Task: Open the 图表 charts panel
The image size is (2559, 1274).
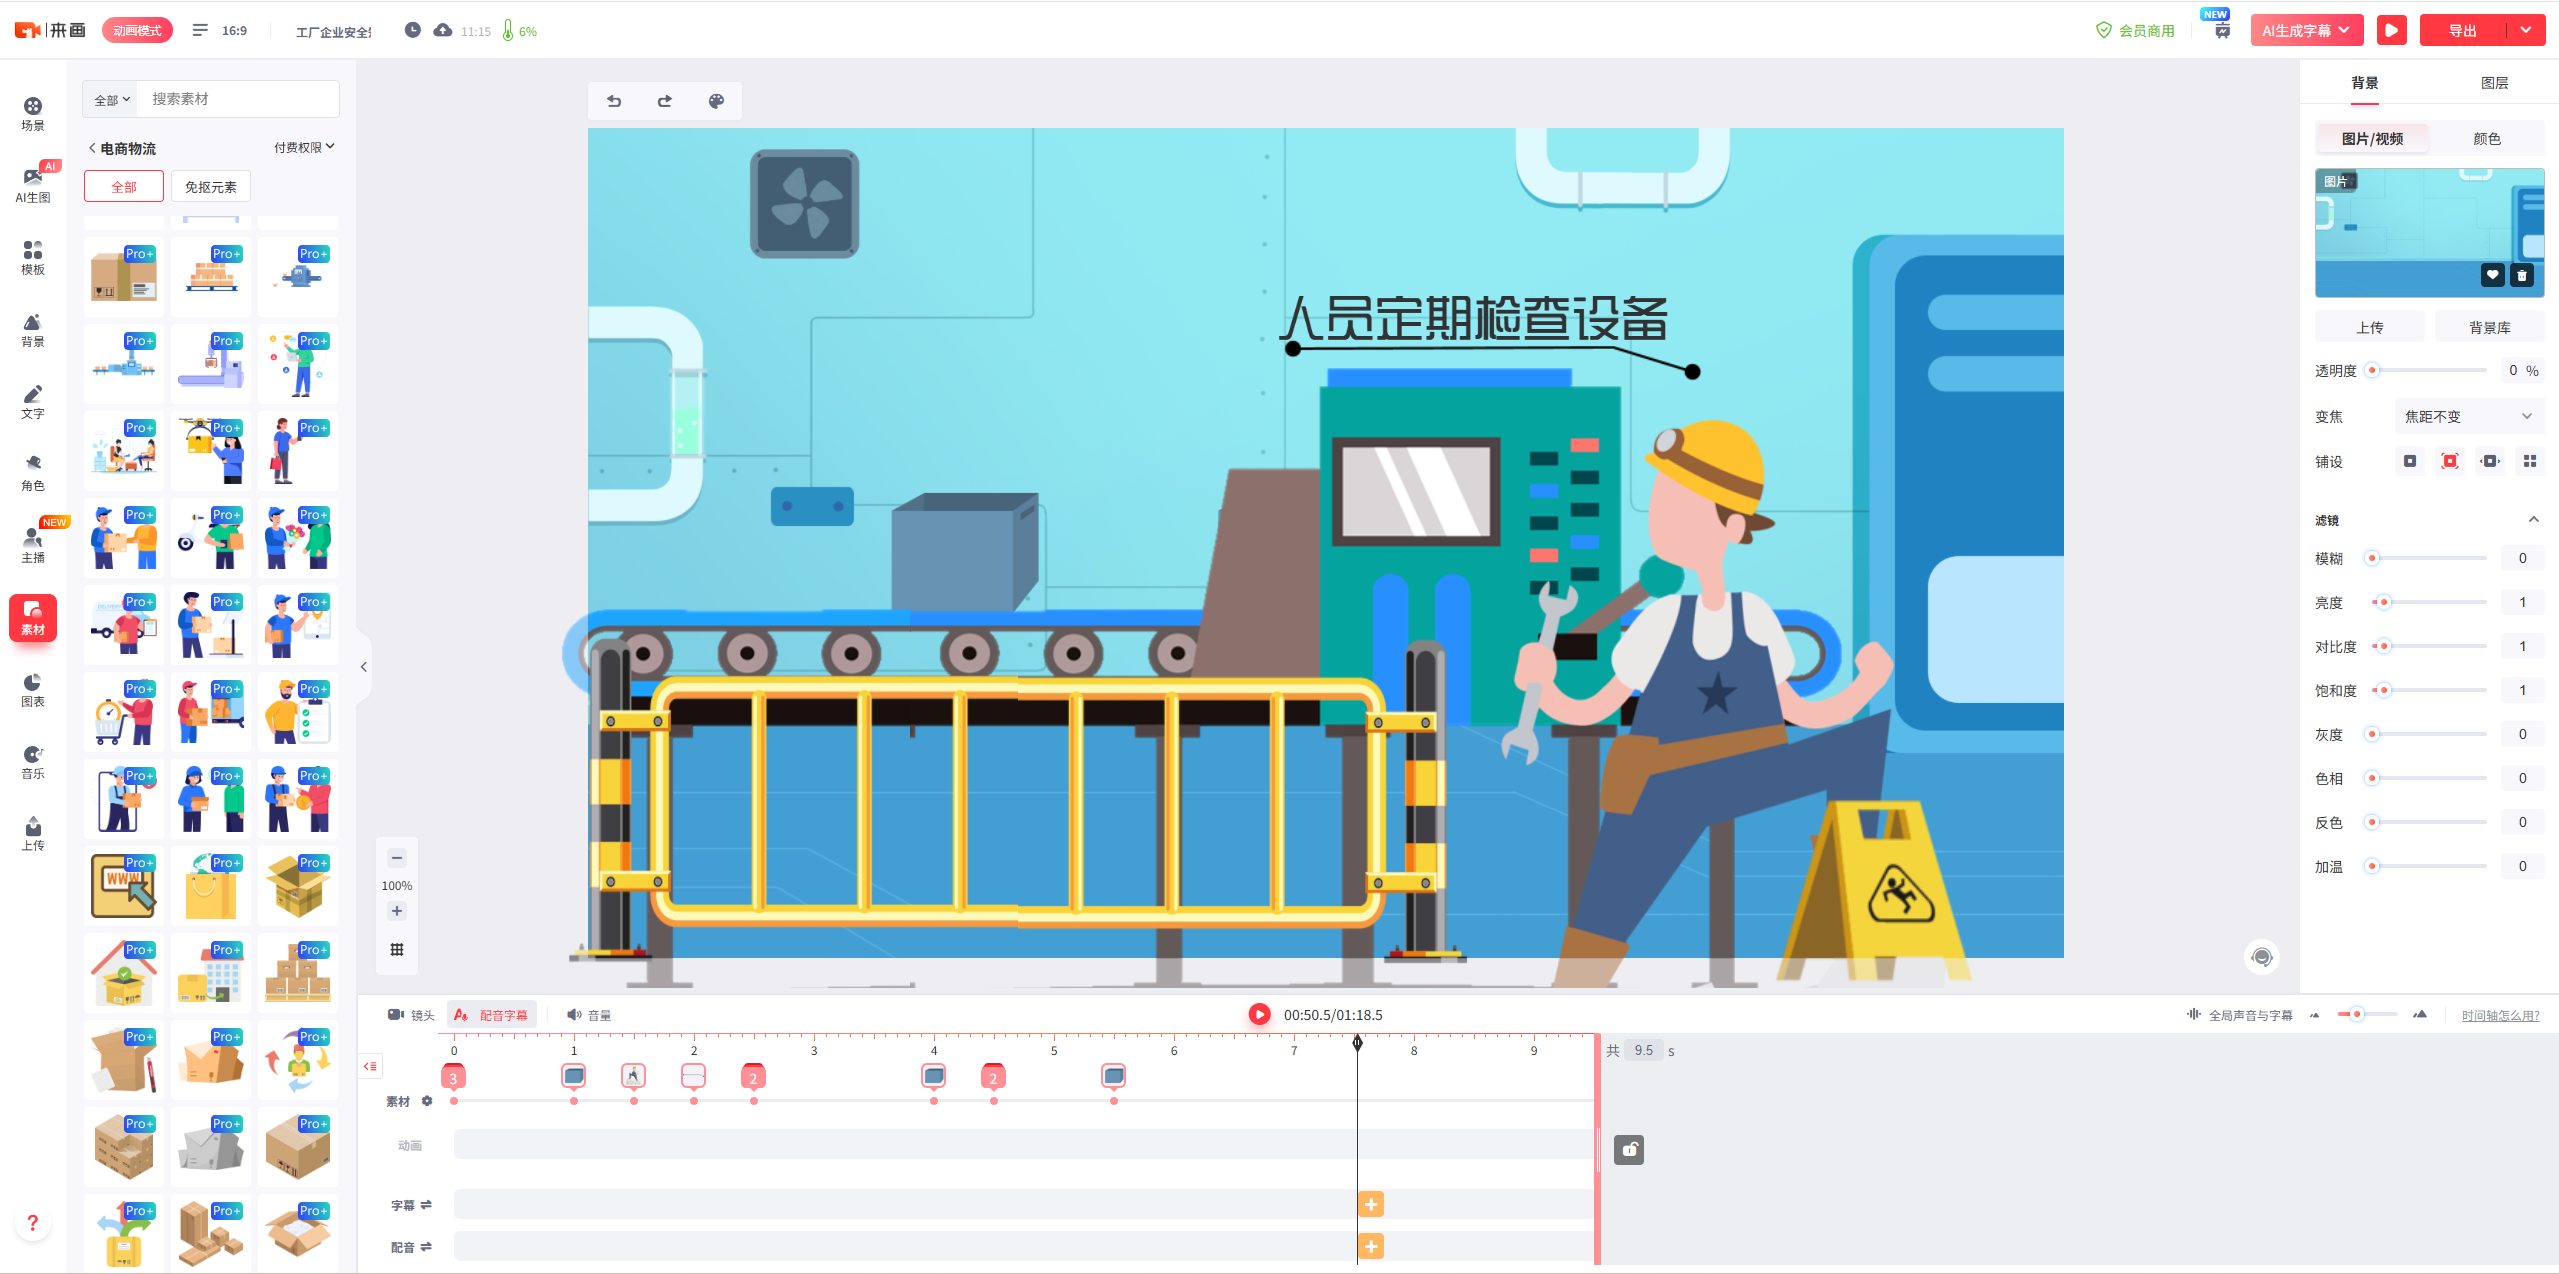Action: 33,690
